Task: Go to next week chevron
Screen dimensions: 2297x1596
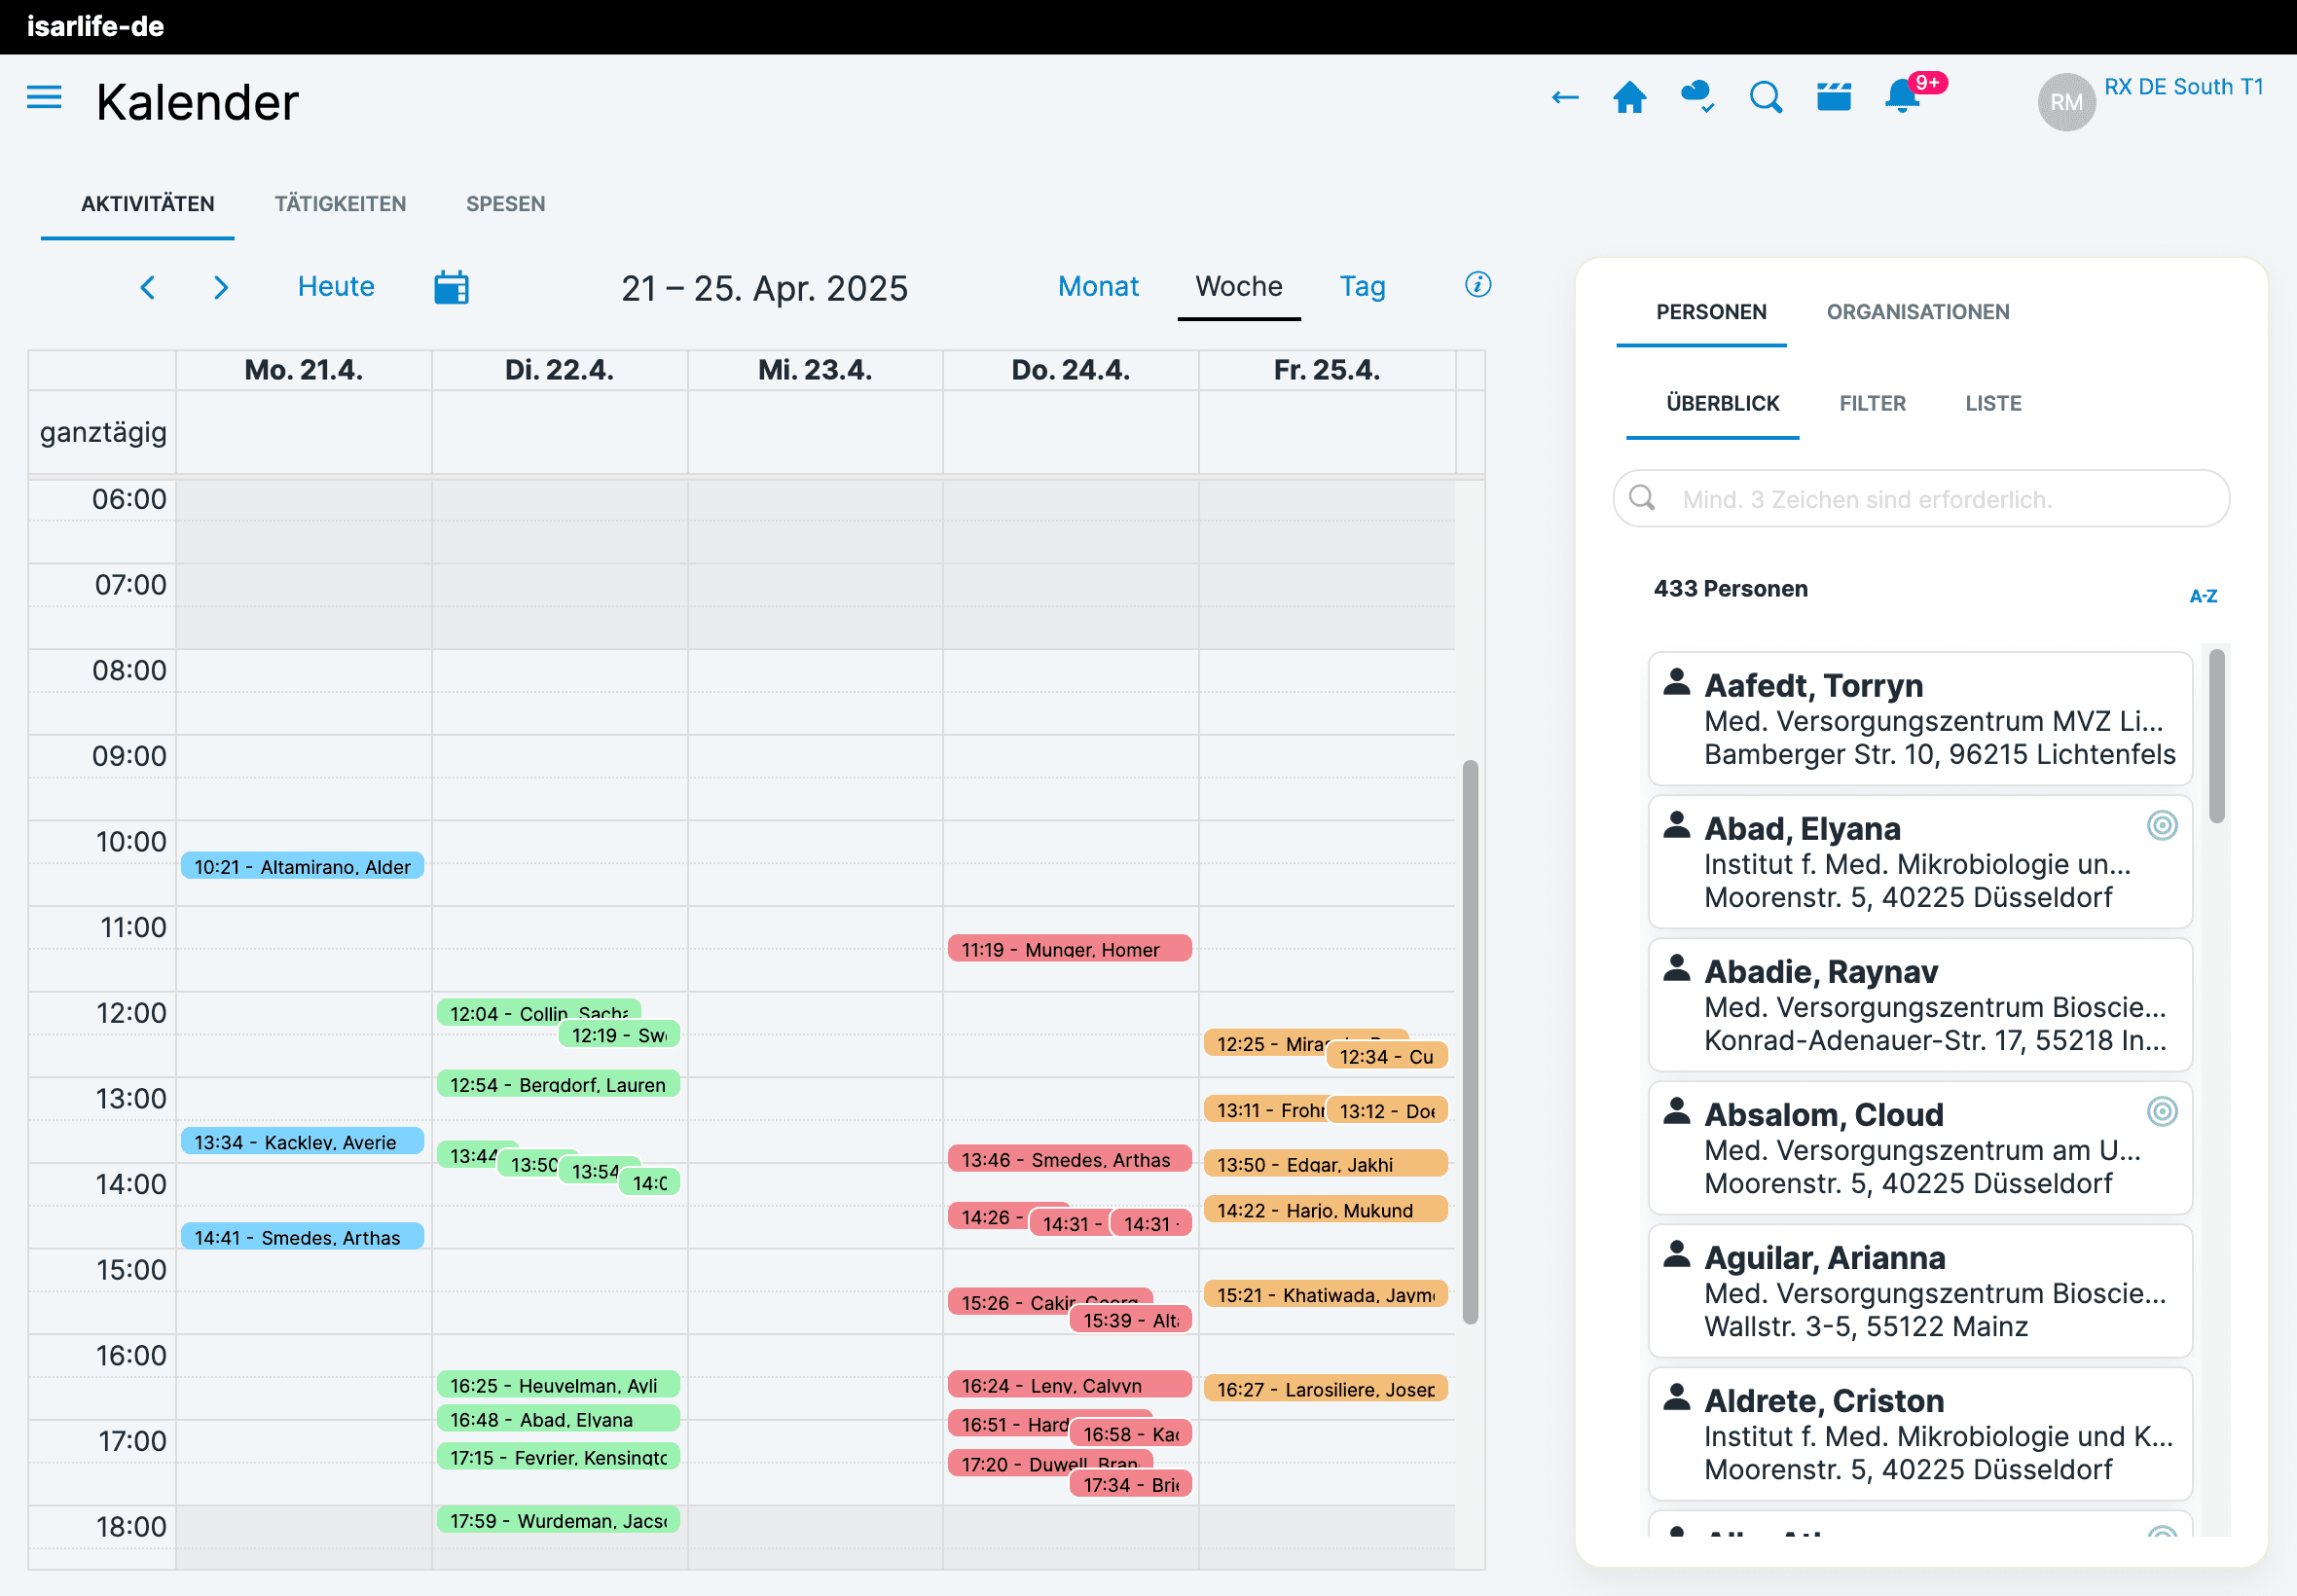Action: tap(221, 288)
